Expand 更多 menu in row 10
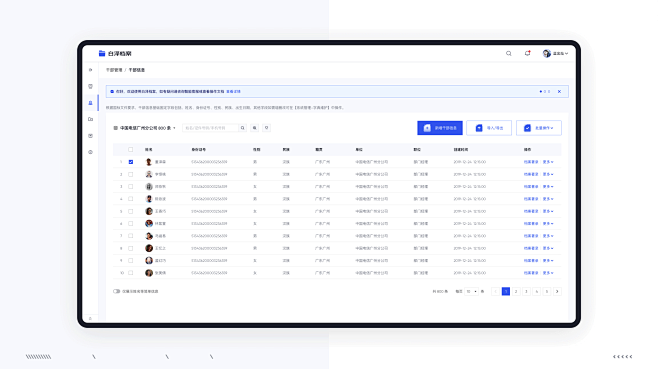 click(548, 273)
